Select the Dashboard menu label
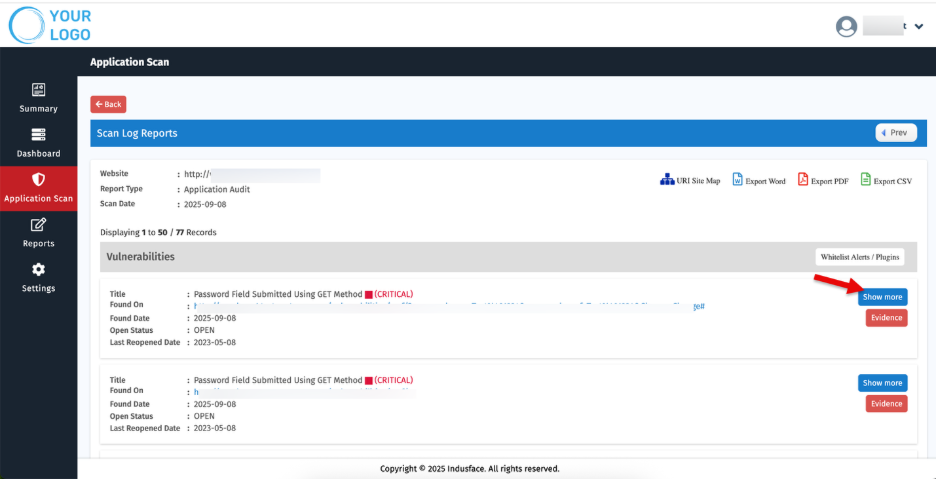This screenshot has width=936, height=480. (x=38, y=153)
